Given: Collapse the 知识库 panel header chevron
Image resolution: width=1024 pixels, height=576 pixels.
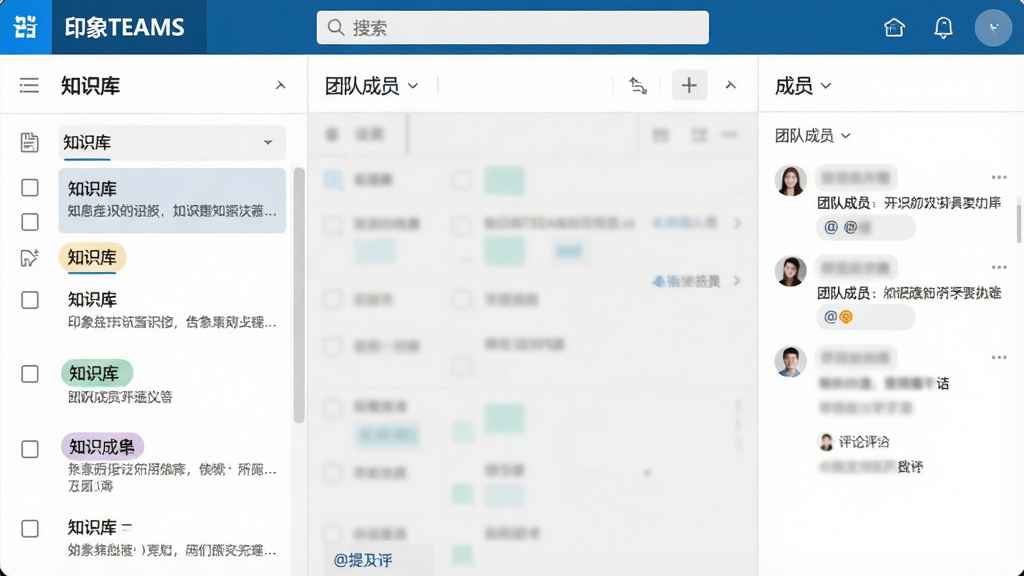Looking at the screenshot, I should (280, 85).
